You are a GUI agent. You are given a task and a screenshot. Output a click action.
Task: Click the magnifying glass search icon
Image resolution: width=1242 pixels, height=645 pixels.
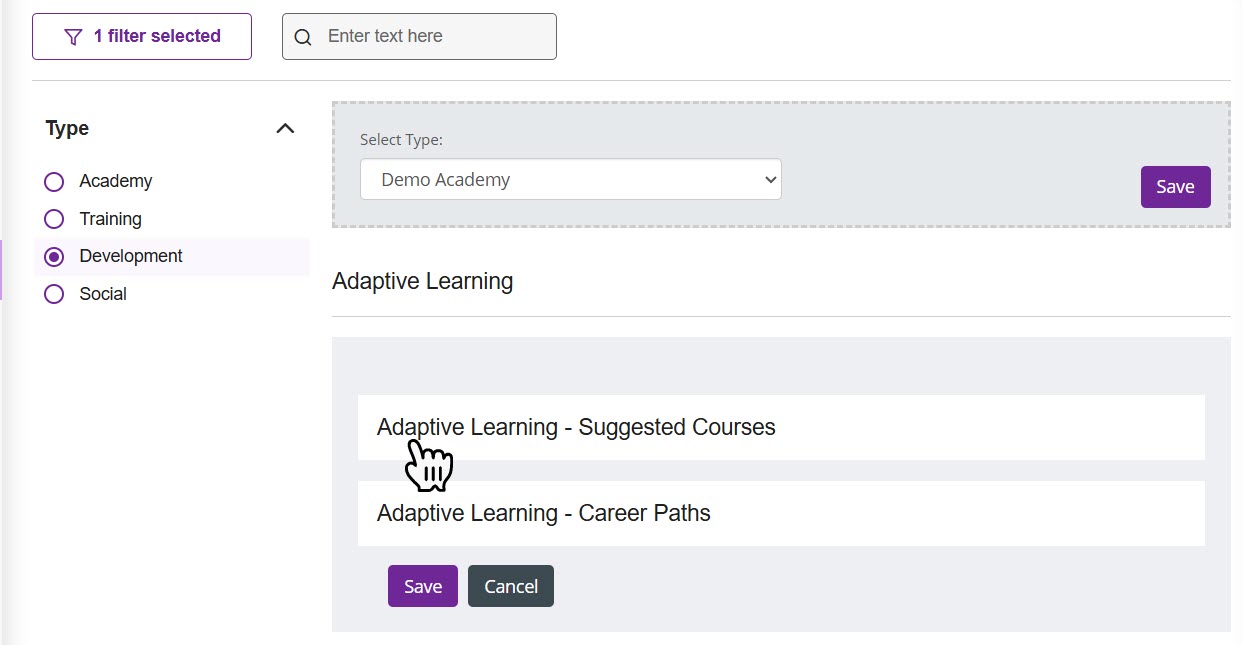(x=303, y=36)
